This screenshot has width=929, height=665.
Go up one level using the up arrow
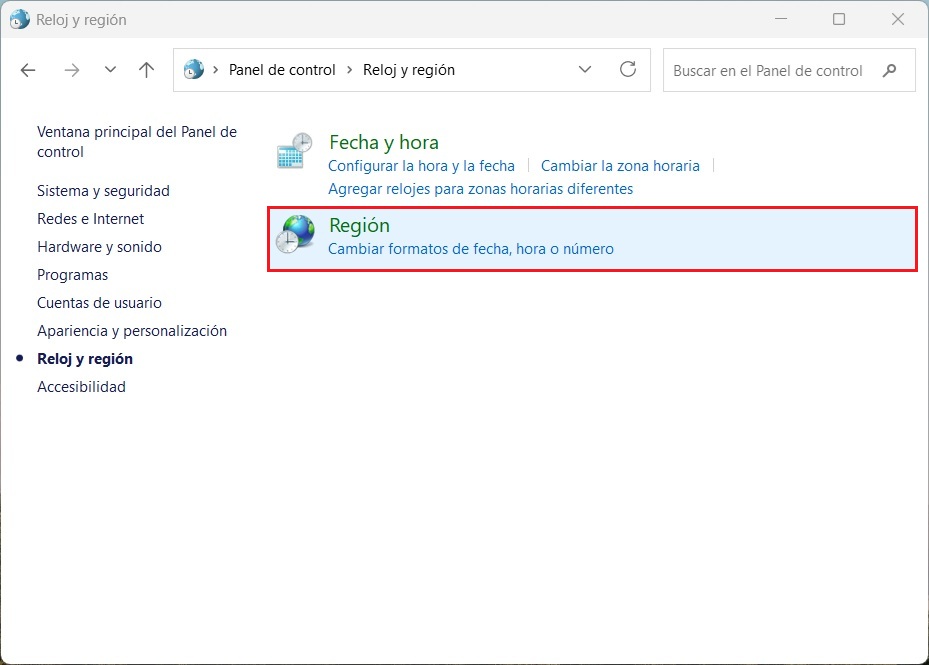(x=145, y=70)
